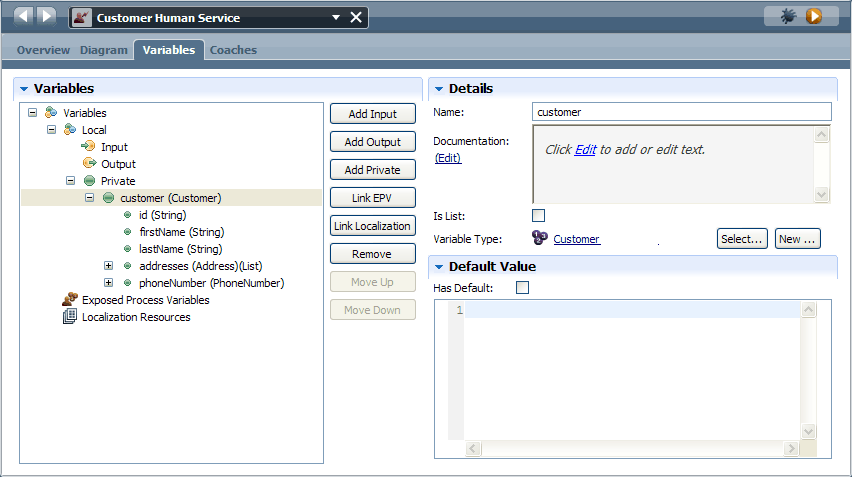Click the Add Private button
Viewport: 852px width, 477px height.
pos(373,170)
